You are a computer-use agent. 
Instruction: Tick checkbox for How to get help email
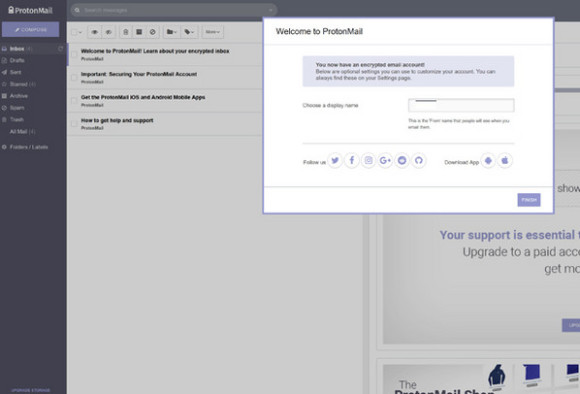74,124
